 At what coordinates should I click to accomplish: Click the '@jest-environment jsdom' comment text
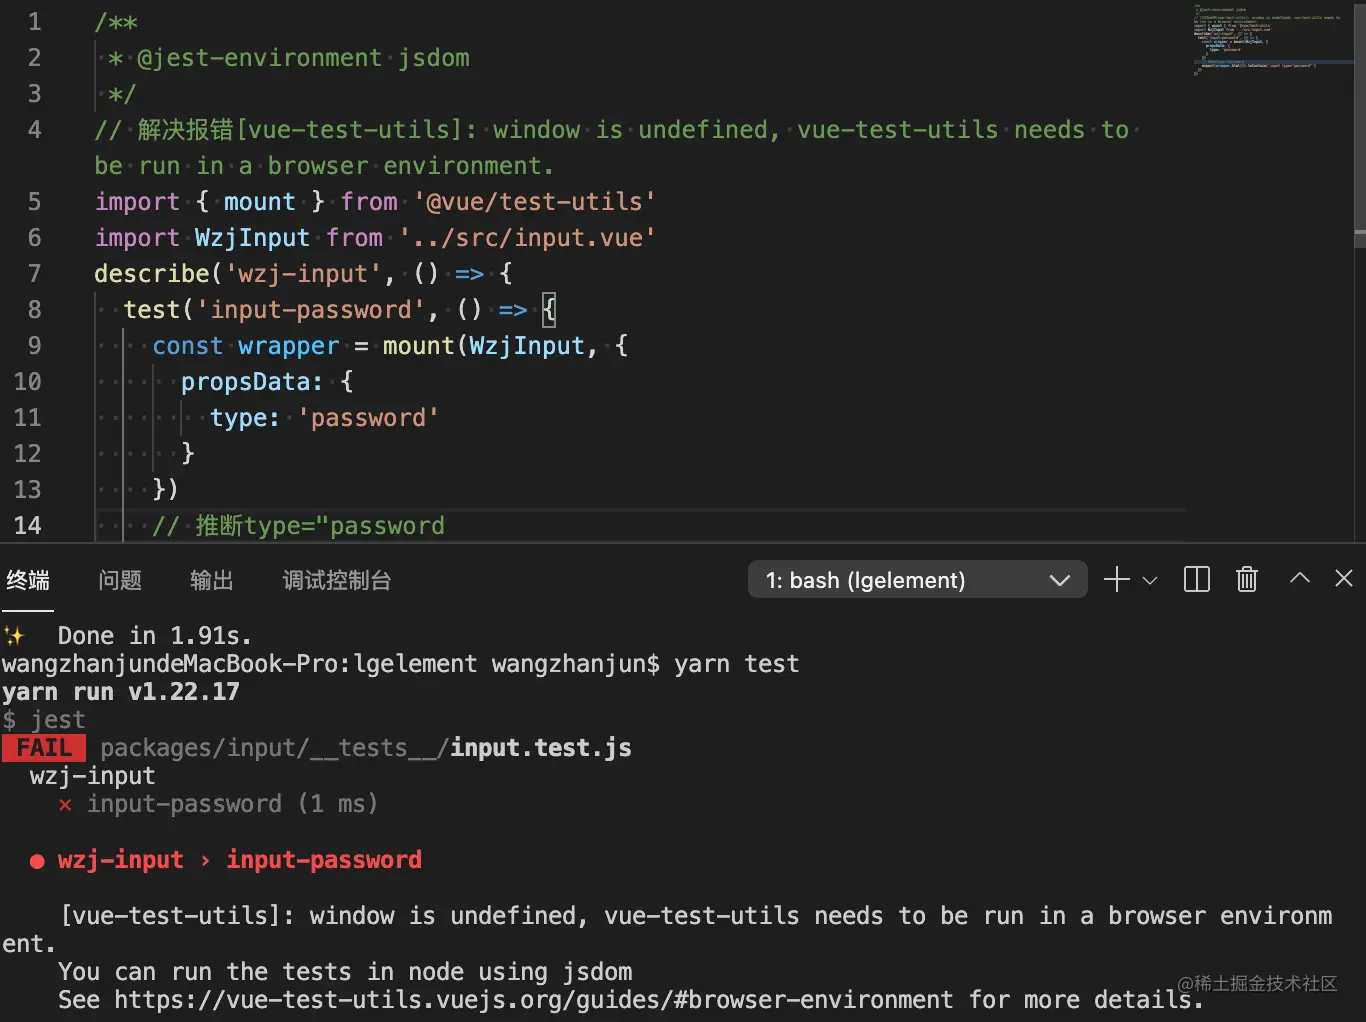pyautogui.click(x=303, y=58)
